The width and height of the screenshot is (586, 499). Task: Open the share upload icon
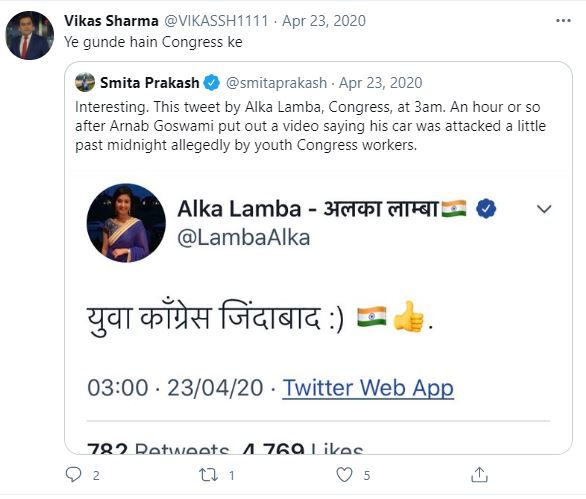pos(479,474)
